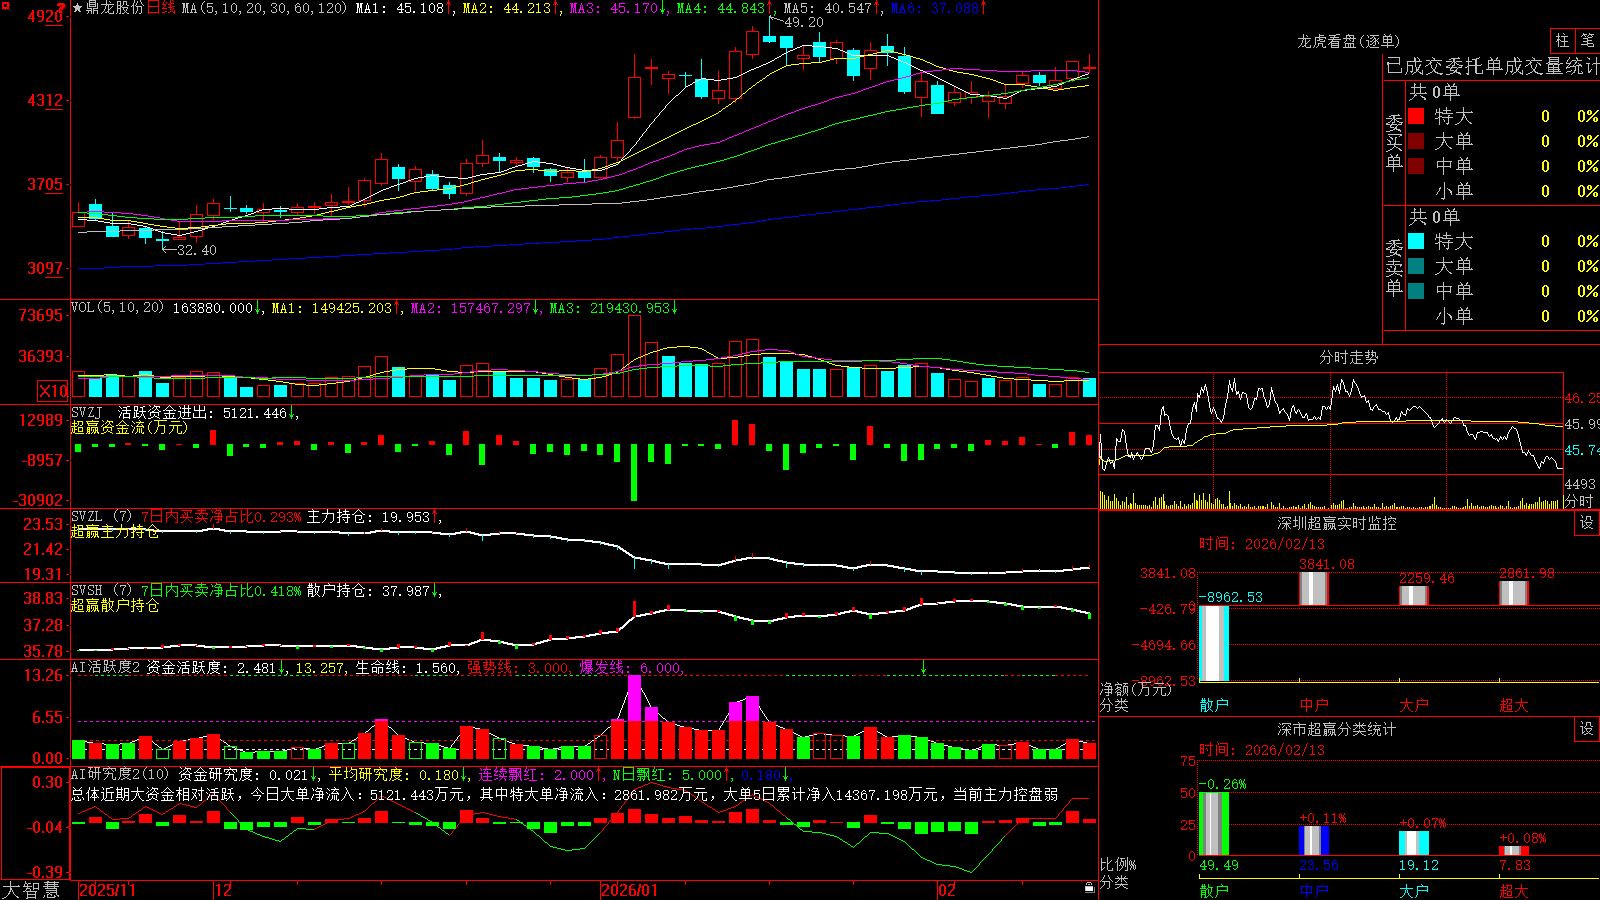The image size is (1600, 900).
Task: Click the VOL(5,10,20) indicator label
Action: coord(118,307)
